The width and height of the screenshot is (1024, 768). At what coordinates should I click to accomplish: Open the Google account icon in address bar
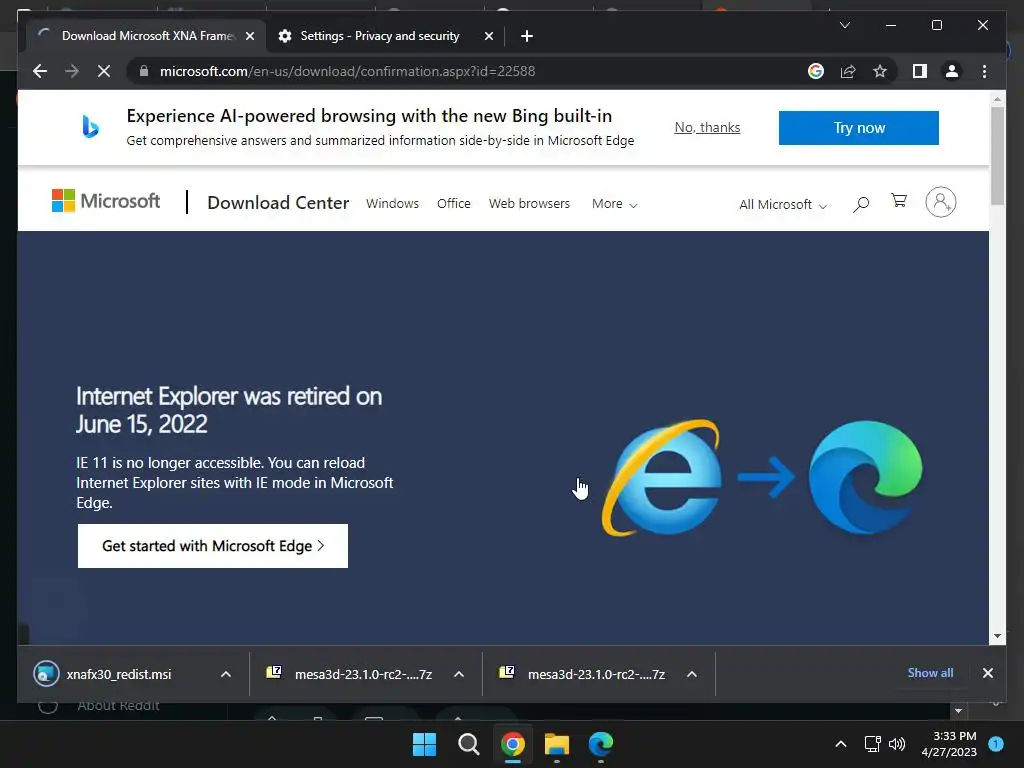point(816,71)
